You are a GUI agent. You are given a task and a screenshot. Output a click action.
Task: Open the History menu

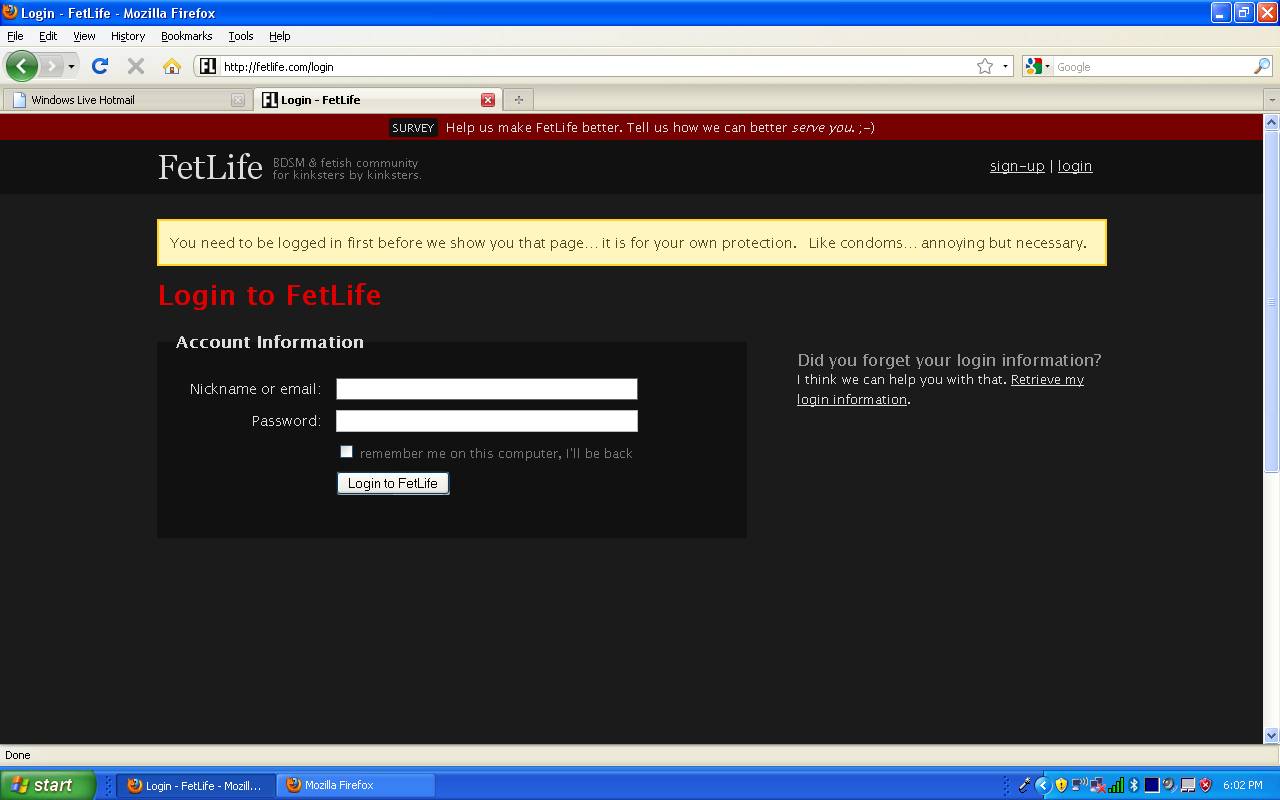pyautogui.click(x=128, y=36)
